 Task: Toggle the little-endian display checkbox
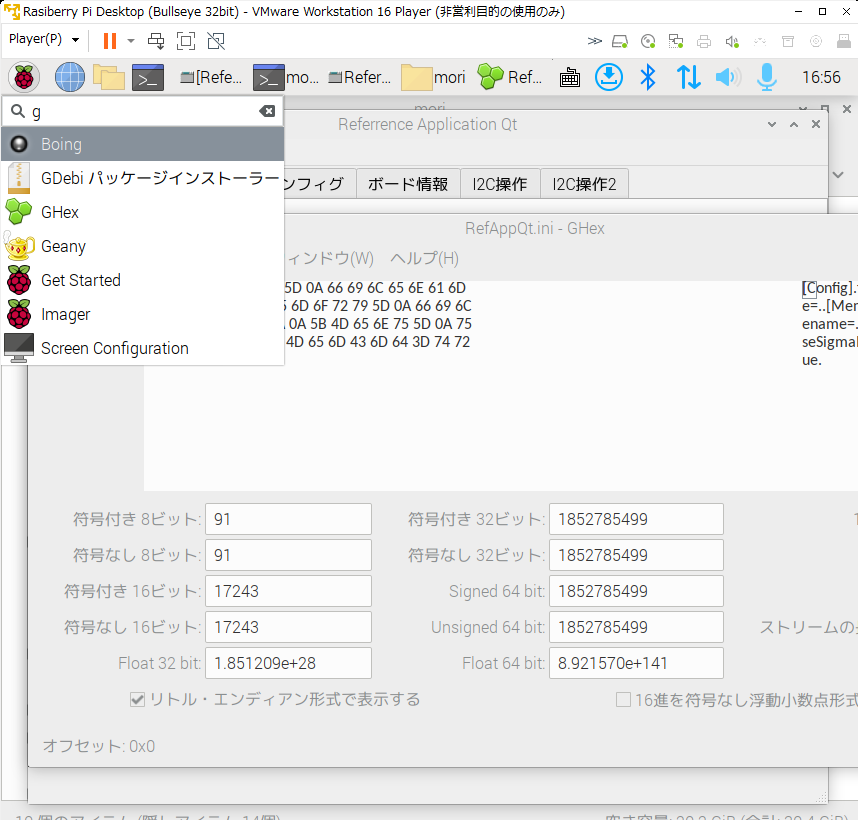pos(137,700)
